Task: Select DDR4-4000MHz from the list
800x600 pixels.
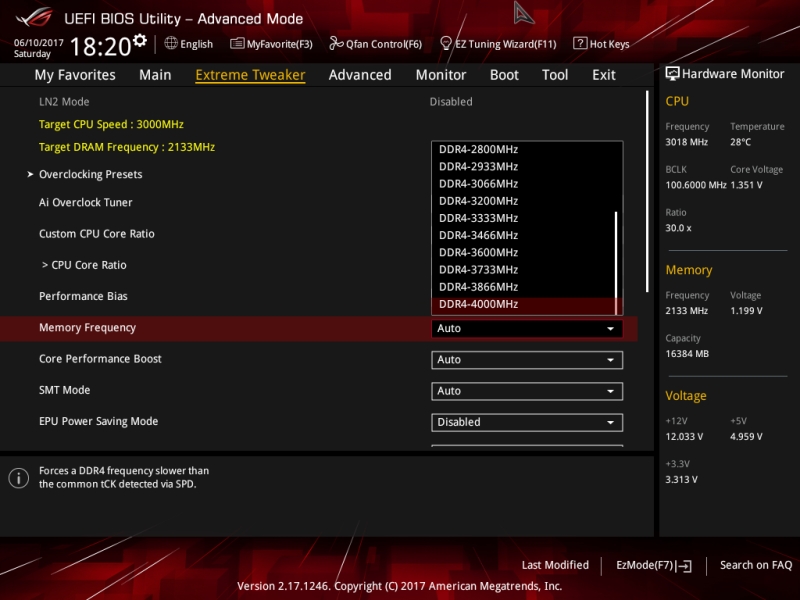Action: [523, 305]
